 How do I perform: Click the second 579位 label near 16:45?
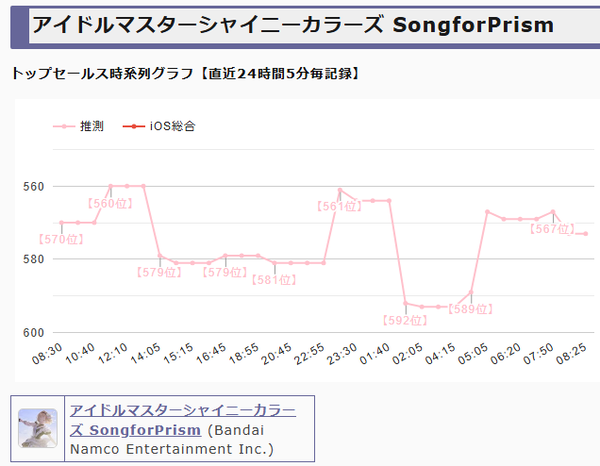[225, 272]
